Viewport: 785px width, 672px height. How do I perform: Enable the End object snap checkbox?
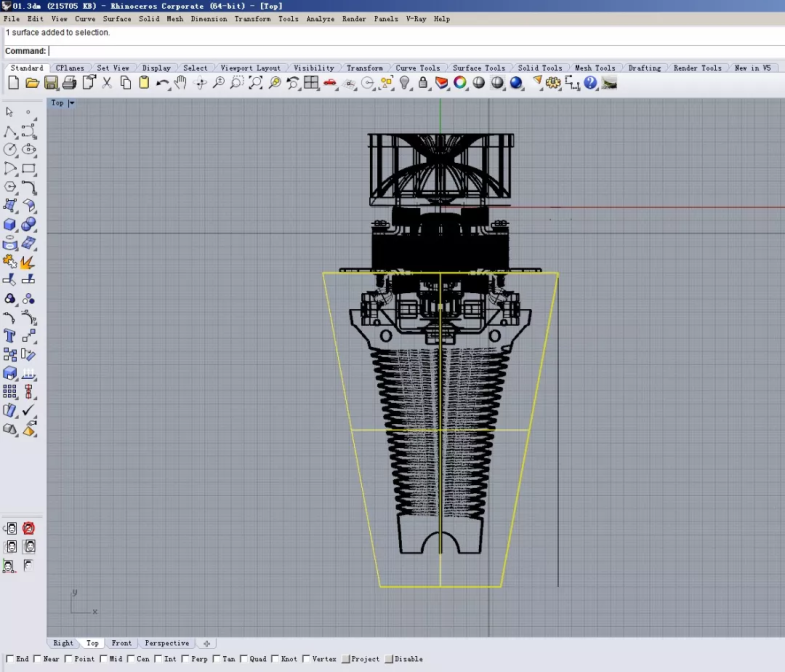click(10, 659)
